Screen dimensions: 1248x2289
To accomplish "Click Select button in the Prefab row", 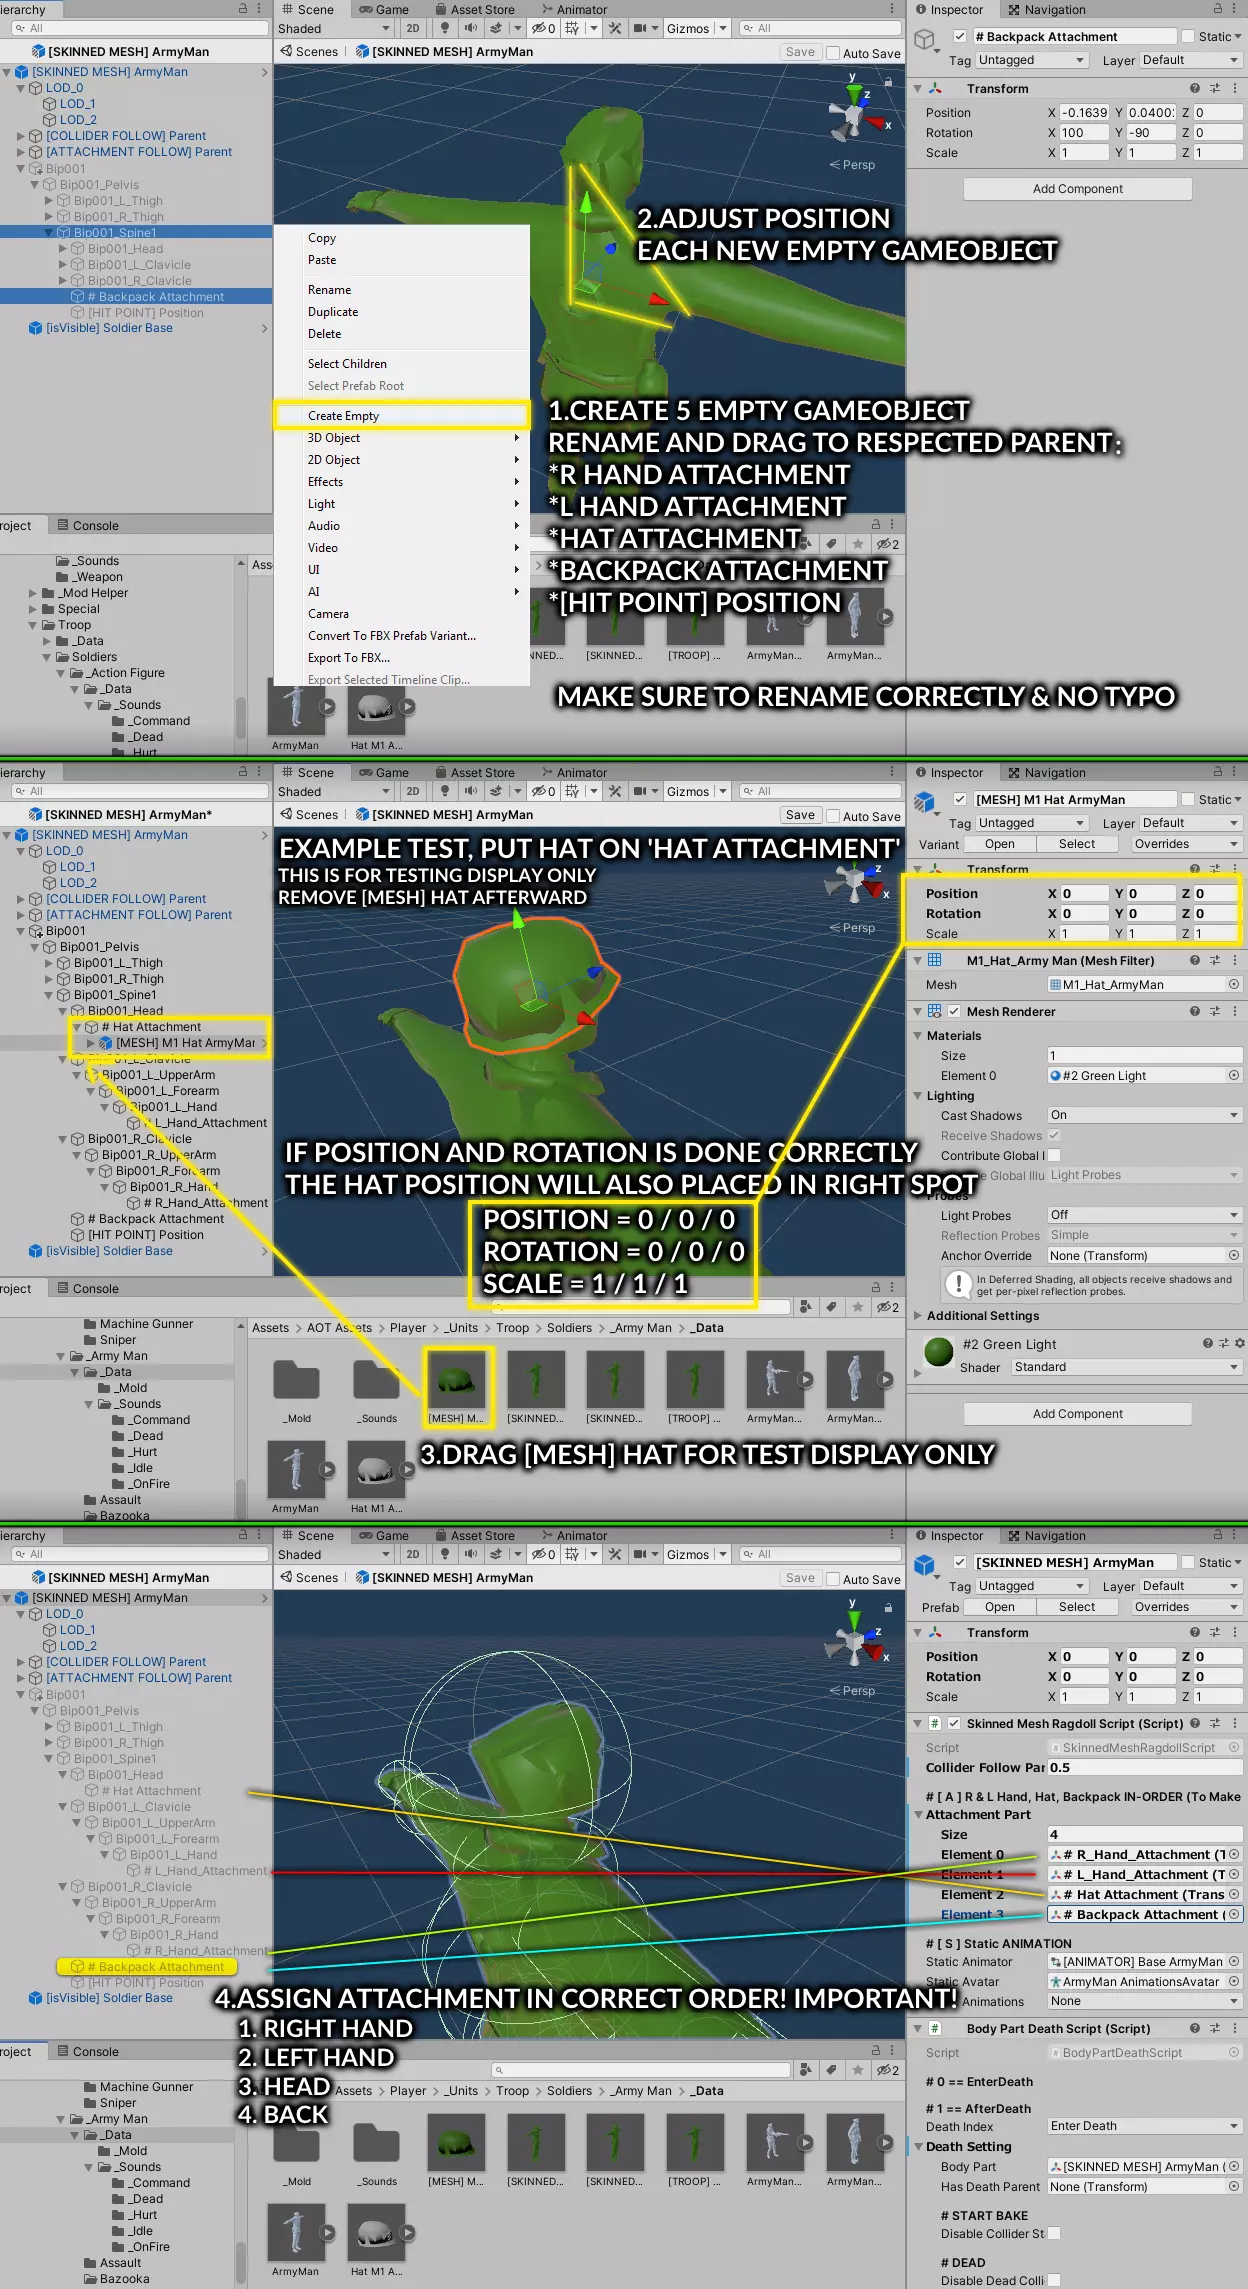I will (x=1077, y=1607).
